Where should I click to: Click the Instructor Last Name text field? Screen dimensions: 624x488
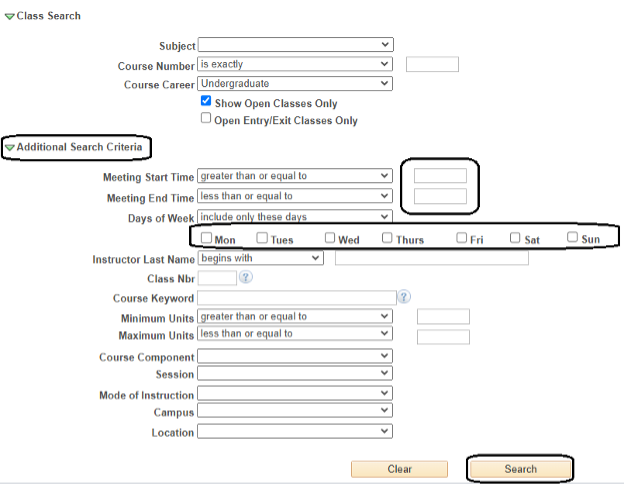pyautogui.click(x=431, y=258)
